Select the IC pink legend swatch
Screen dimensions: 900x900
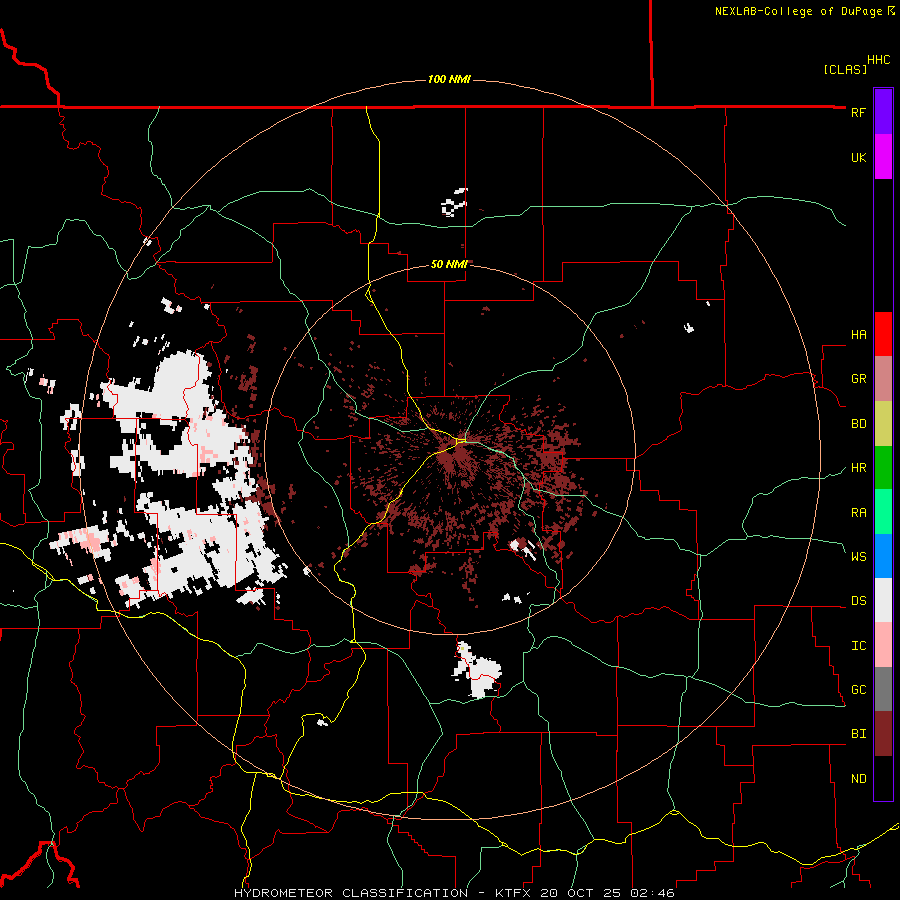883,645
